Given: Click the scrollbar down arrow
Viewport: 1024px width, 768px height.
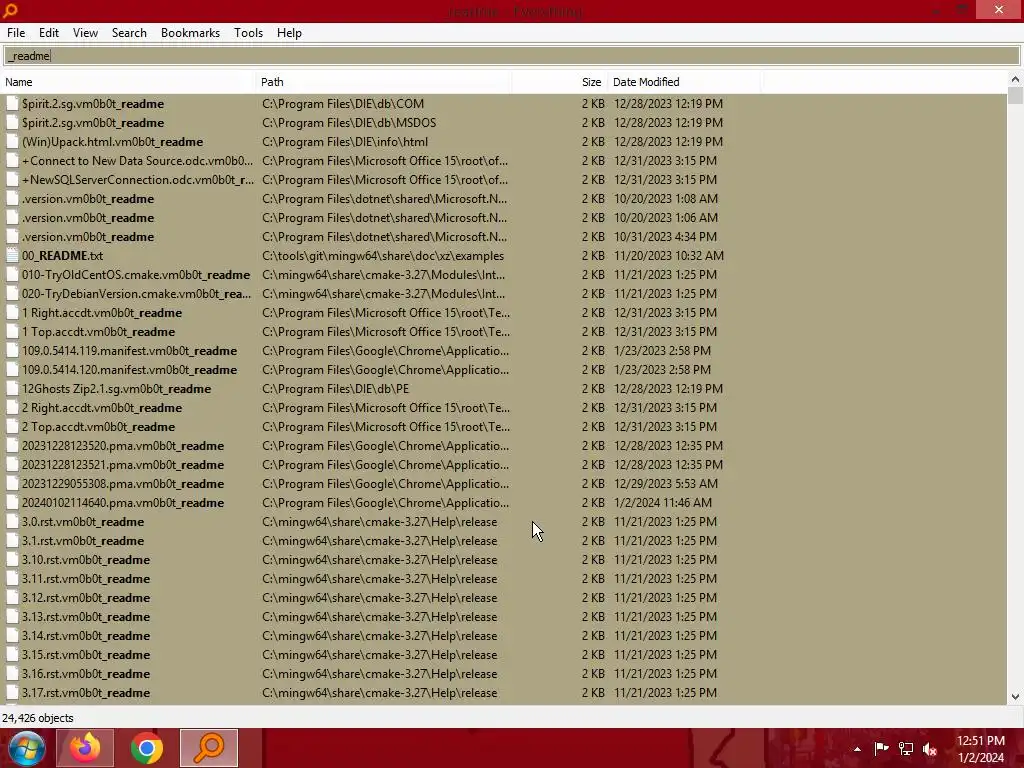Looking at the screenshot, I should [x=1015, y=697].
